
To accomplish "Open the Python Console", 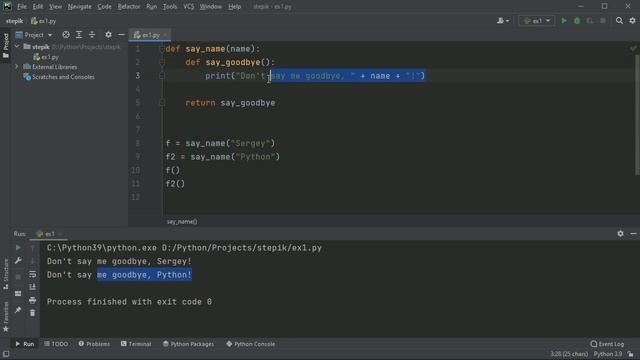I will pos(251,344).
